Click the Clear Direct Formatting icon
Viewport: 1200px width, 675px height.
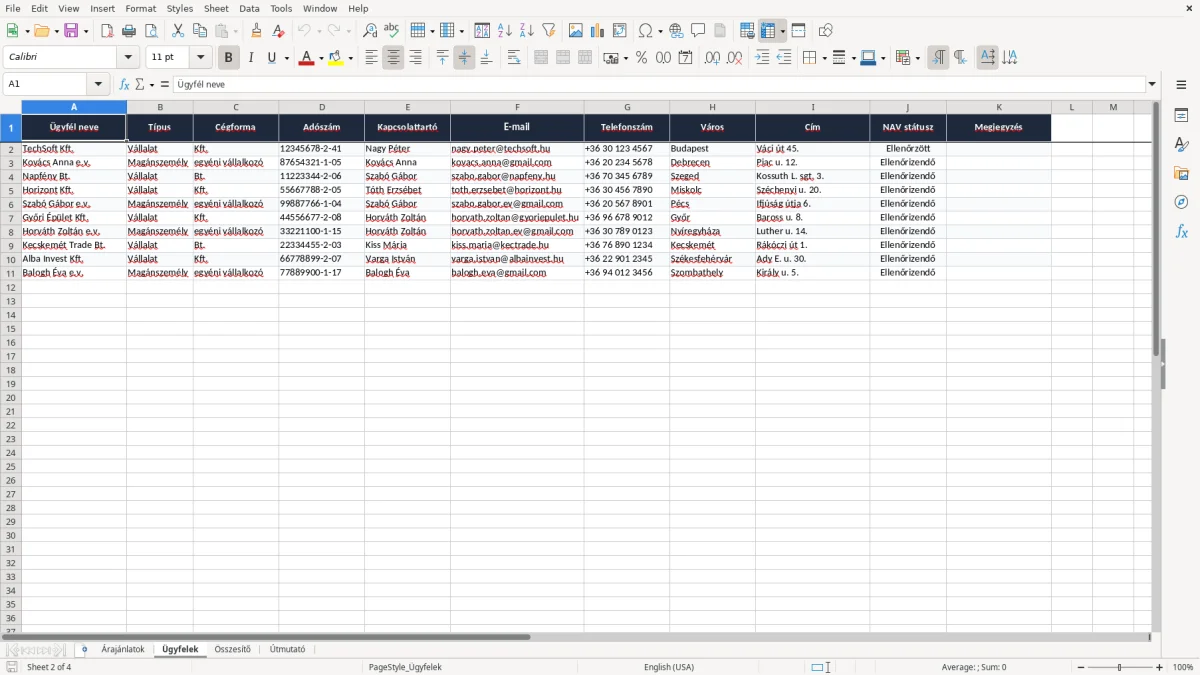coord(278,31)
